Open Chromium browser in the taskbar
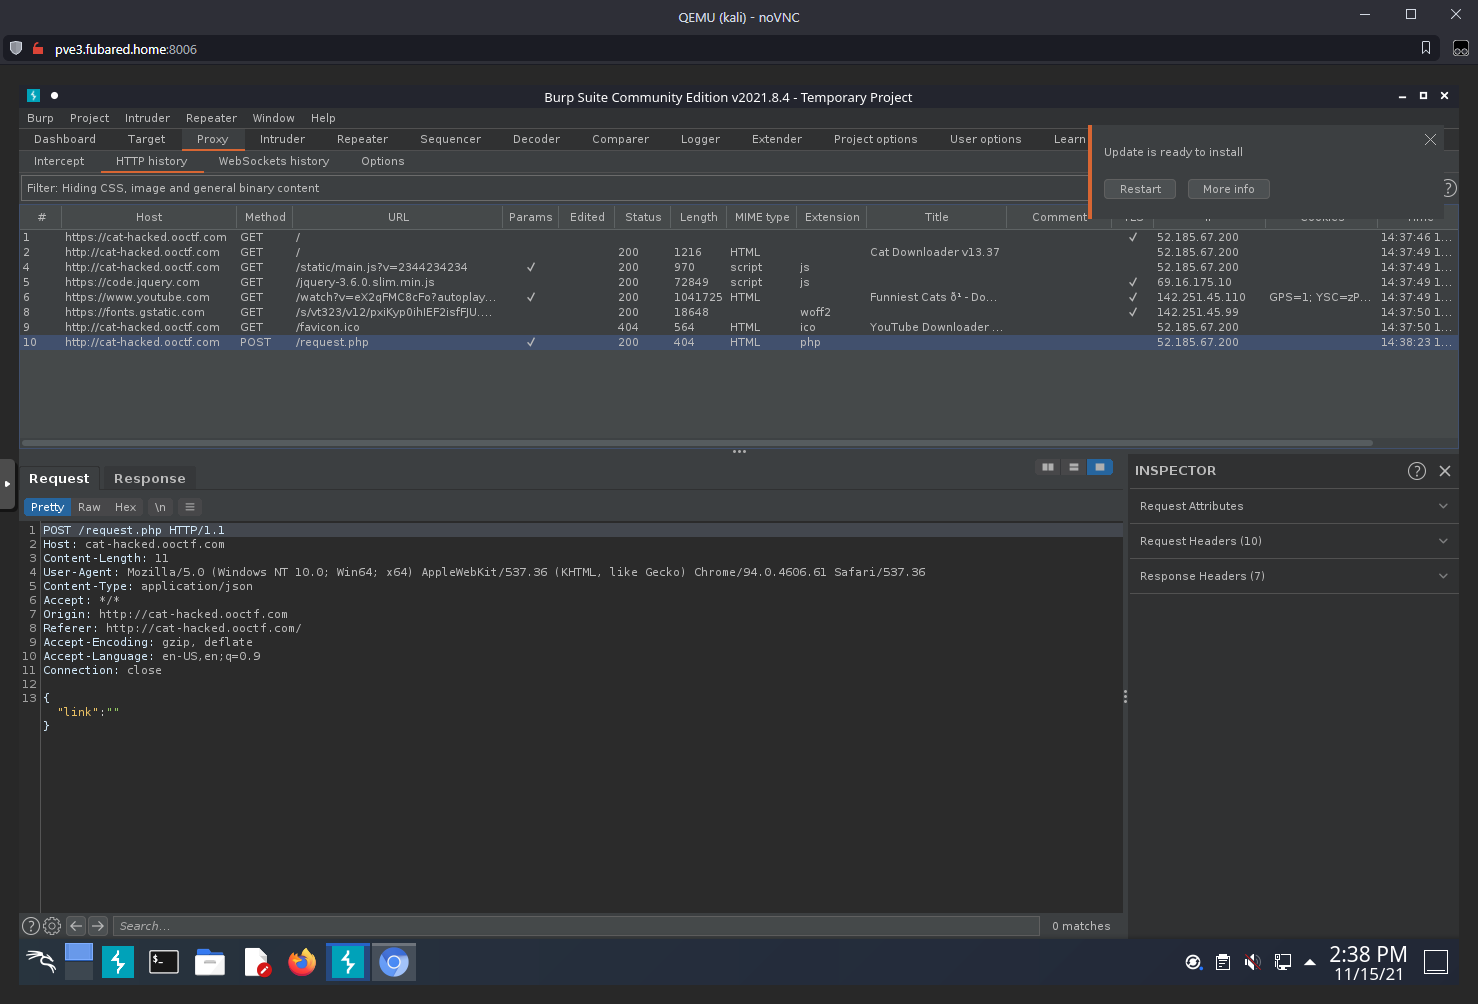The height and width of the screenshot is (1004, 1478). pos(394,962)
